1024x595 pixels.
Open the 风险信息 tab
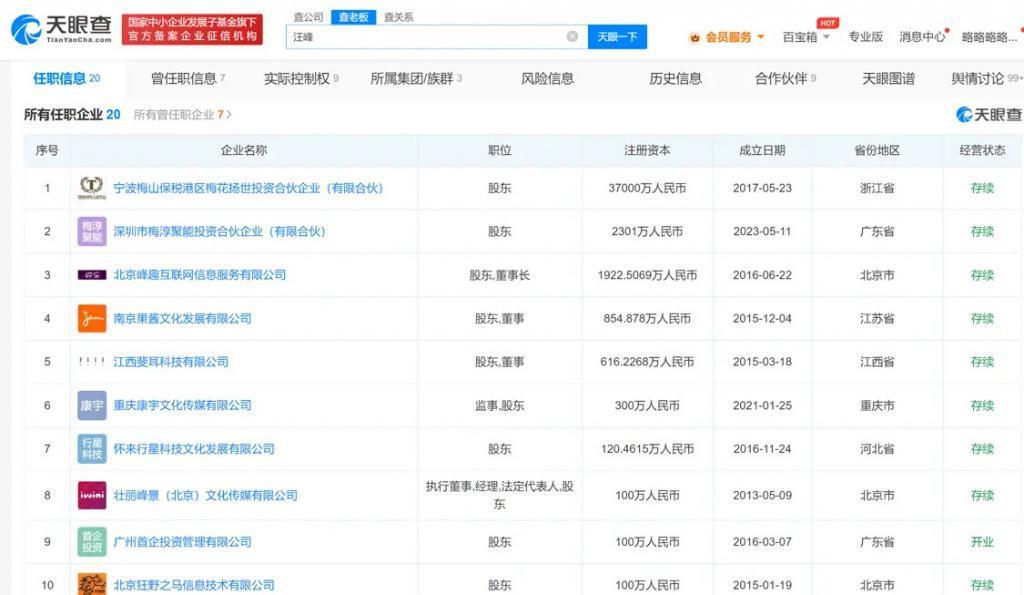coord(547,78)
